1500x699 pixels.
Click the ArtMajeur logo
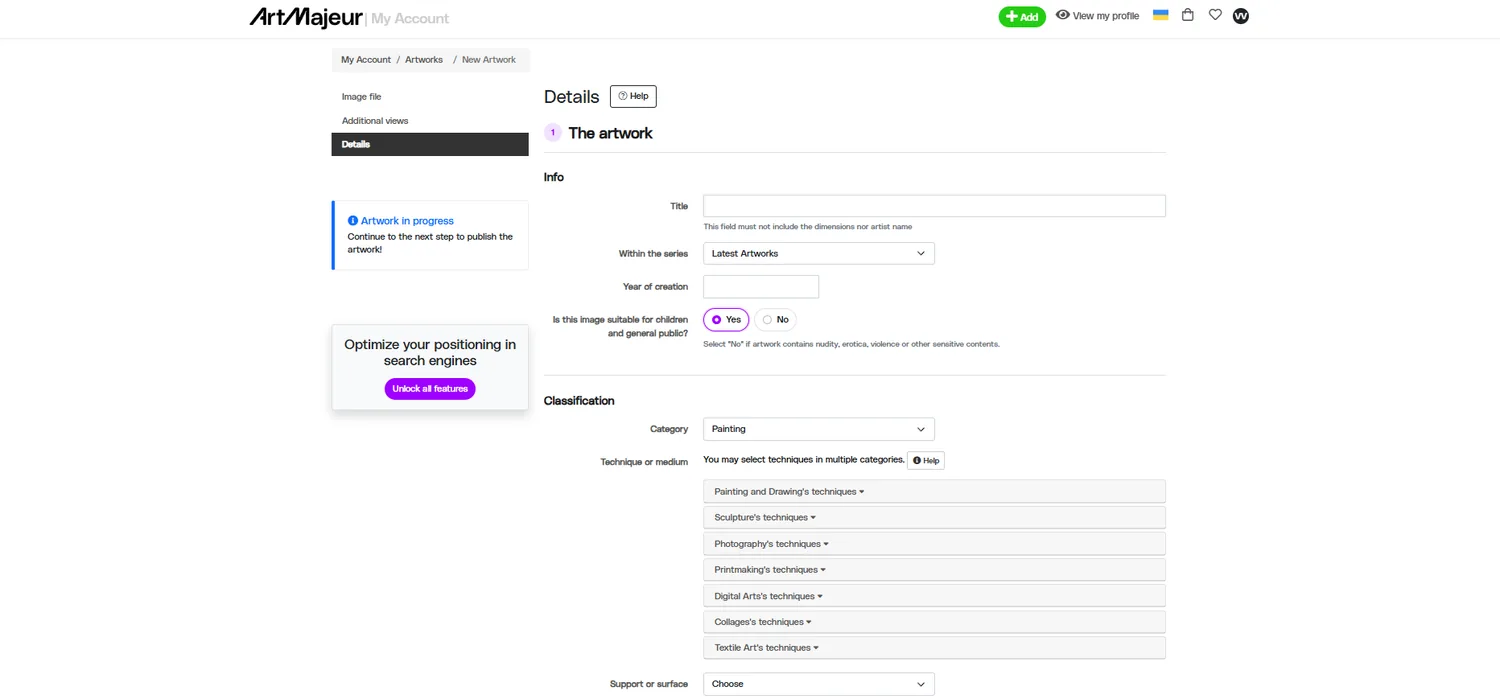[x=306, y=17]
